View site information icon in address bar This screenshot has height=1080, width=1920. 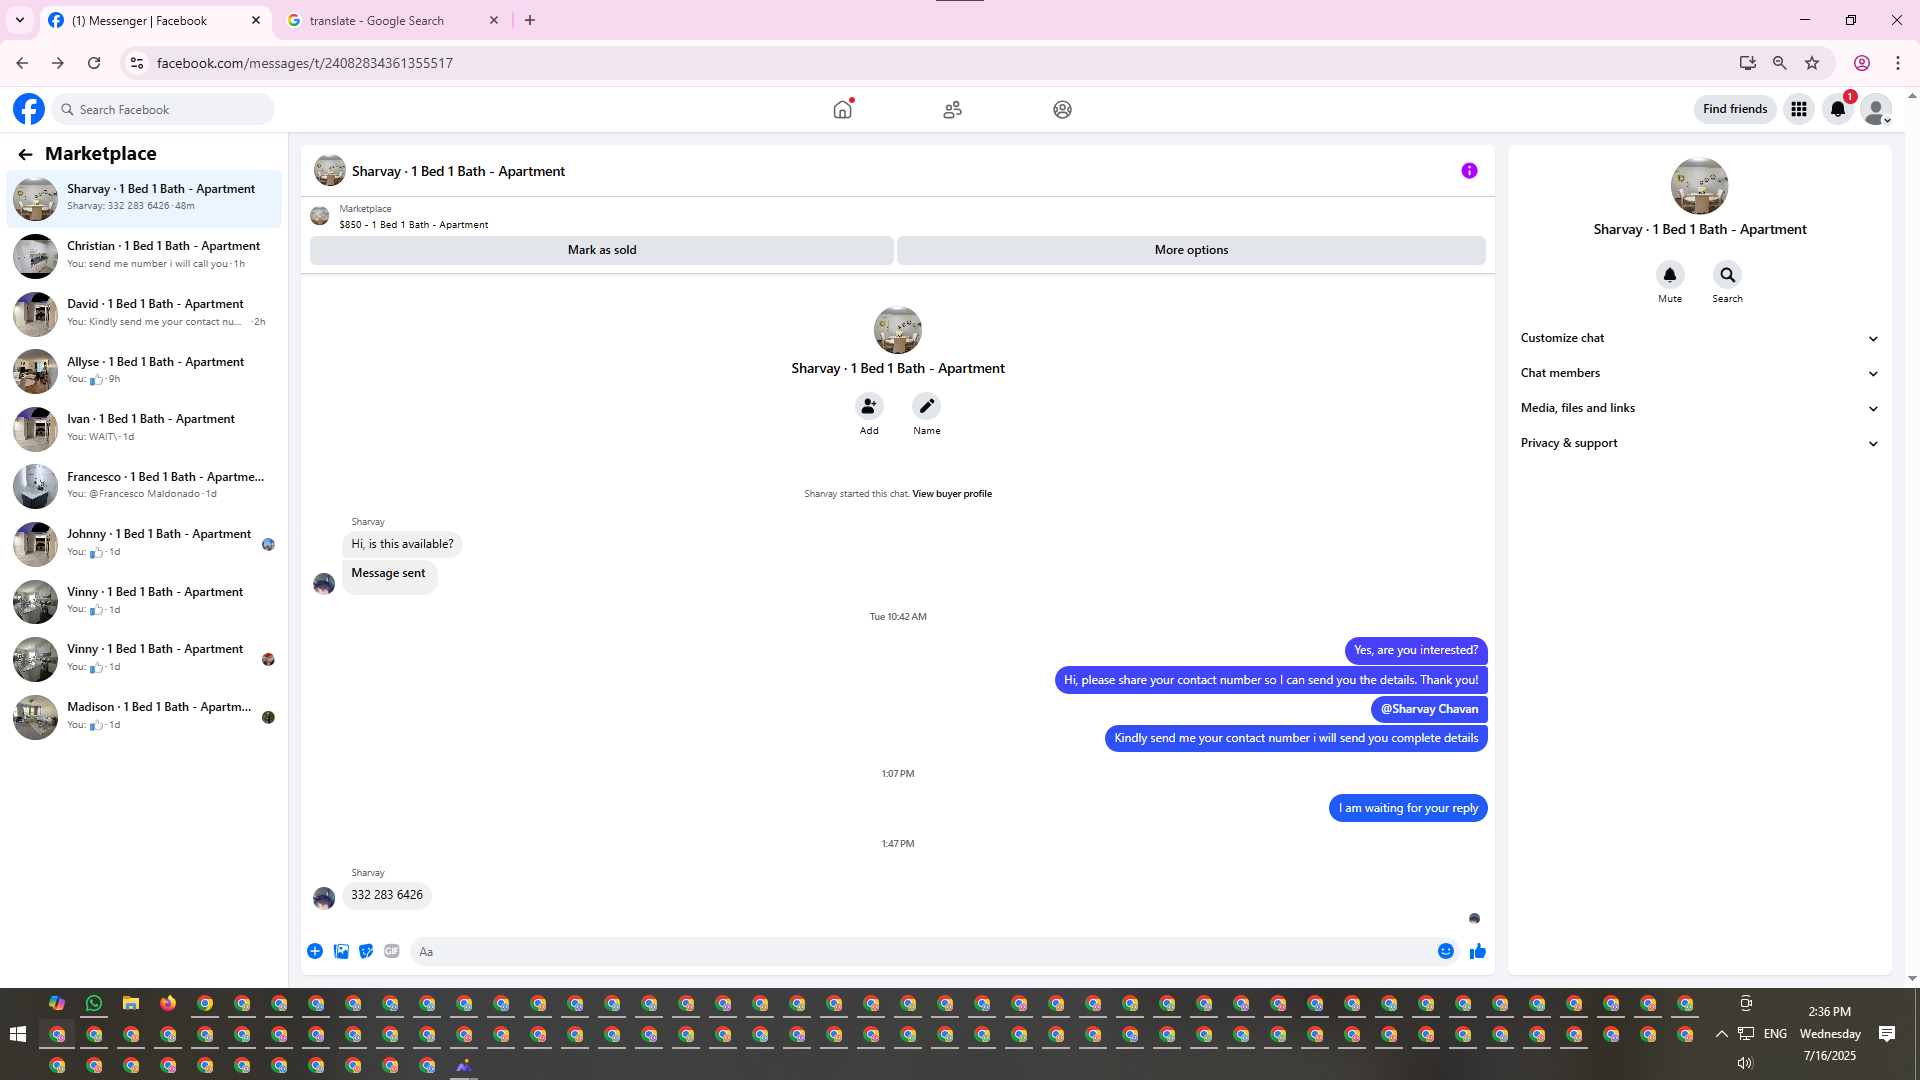click(137, 63)
